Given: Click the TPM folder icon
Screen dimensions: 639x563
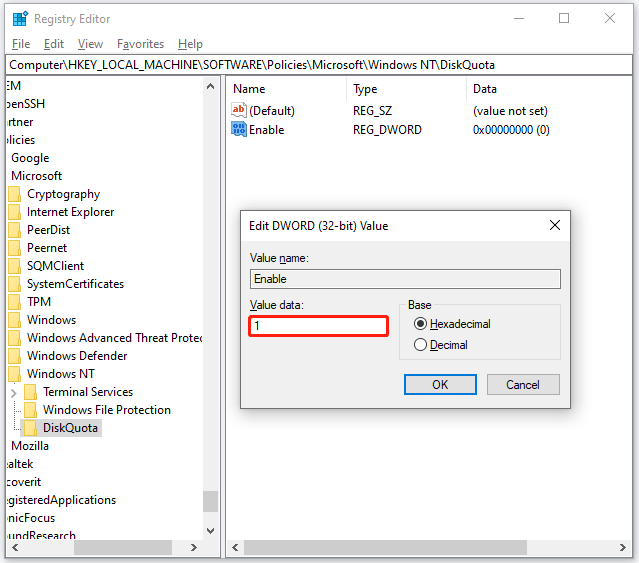Looking at the screenshot, I should [14, 301].
